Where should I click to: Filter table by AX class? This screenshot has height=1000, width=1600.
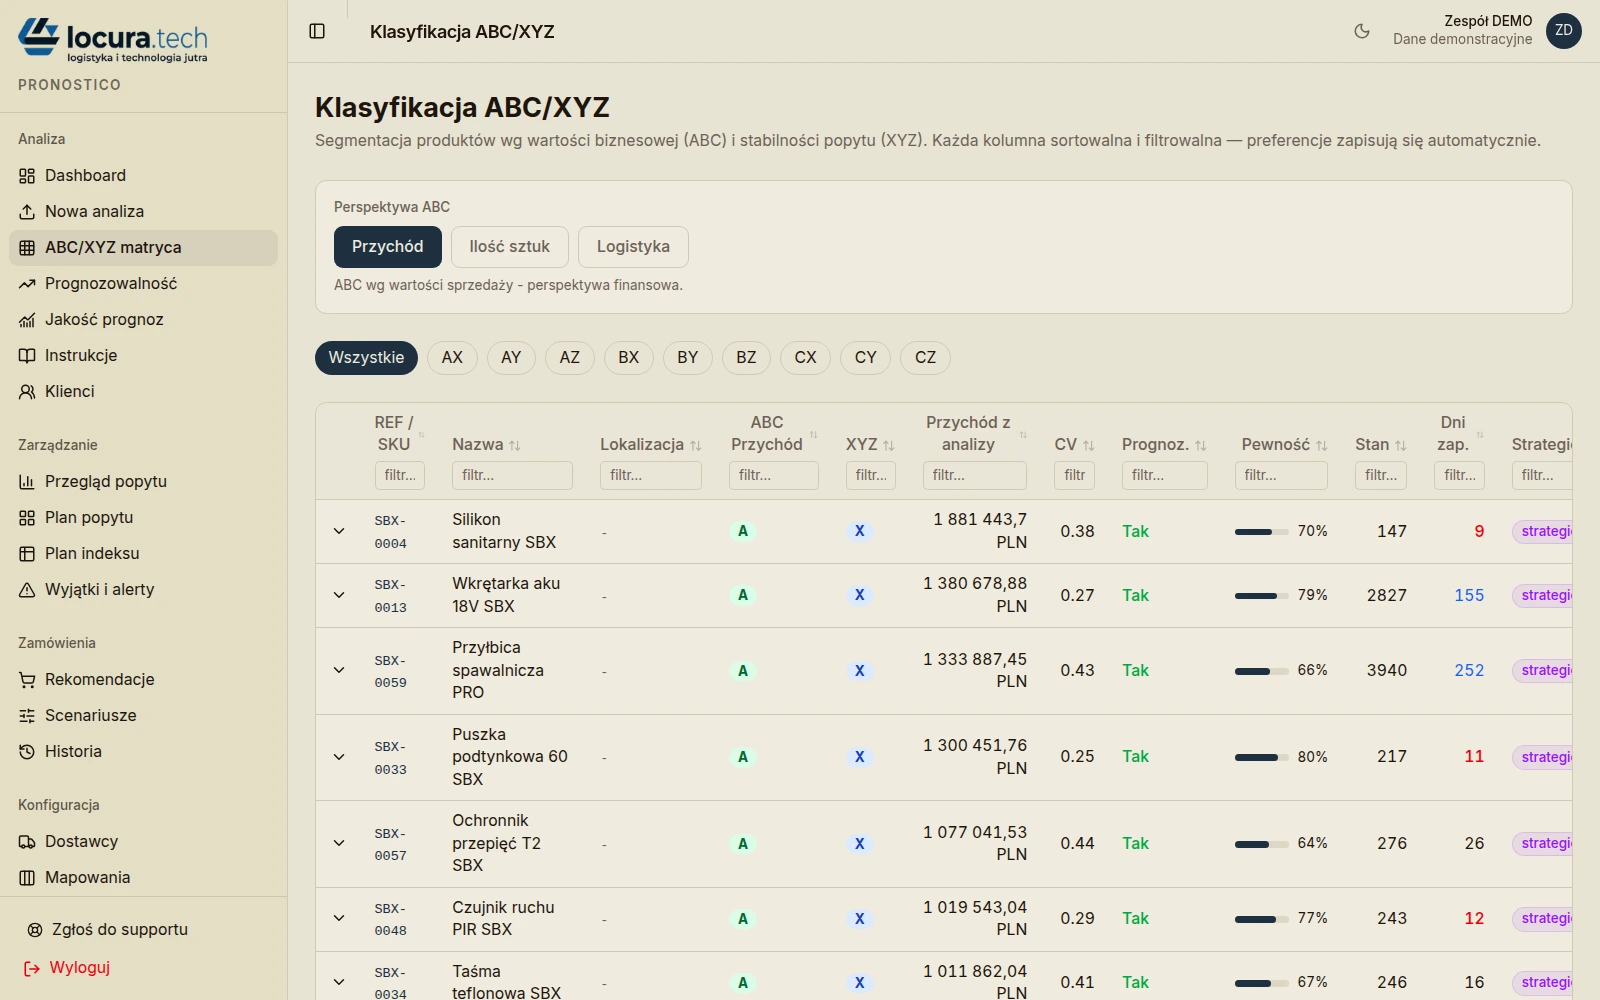click(x=452, y=358)
